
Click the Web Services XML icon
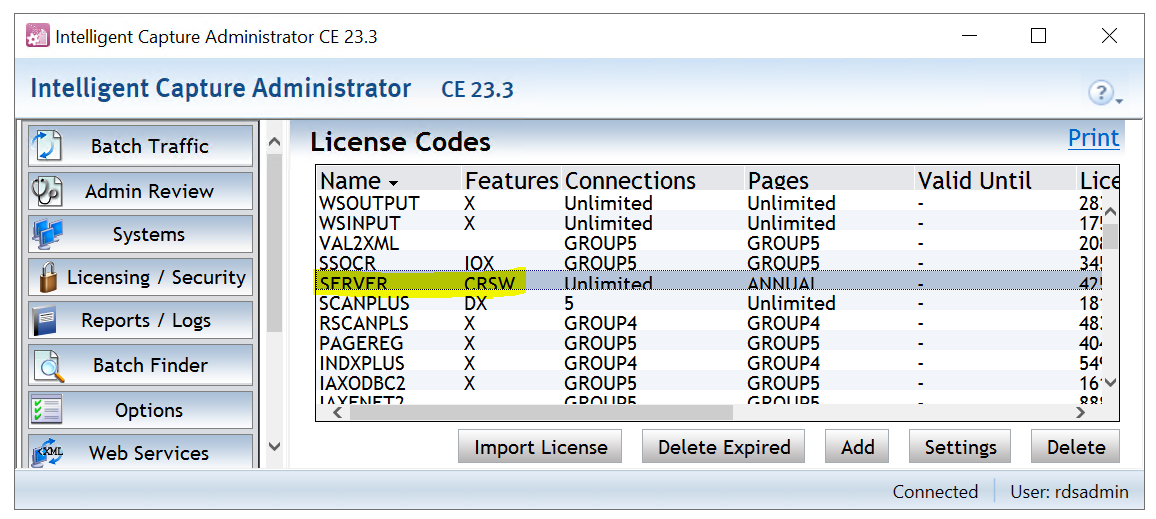click(x=47, y=453)
